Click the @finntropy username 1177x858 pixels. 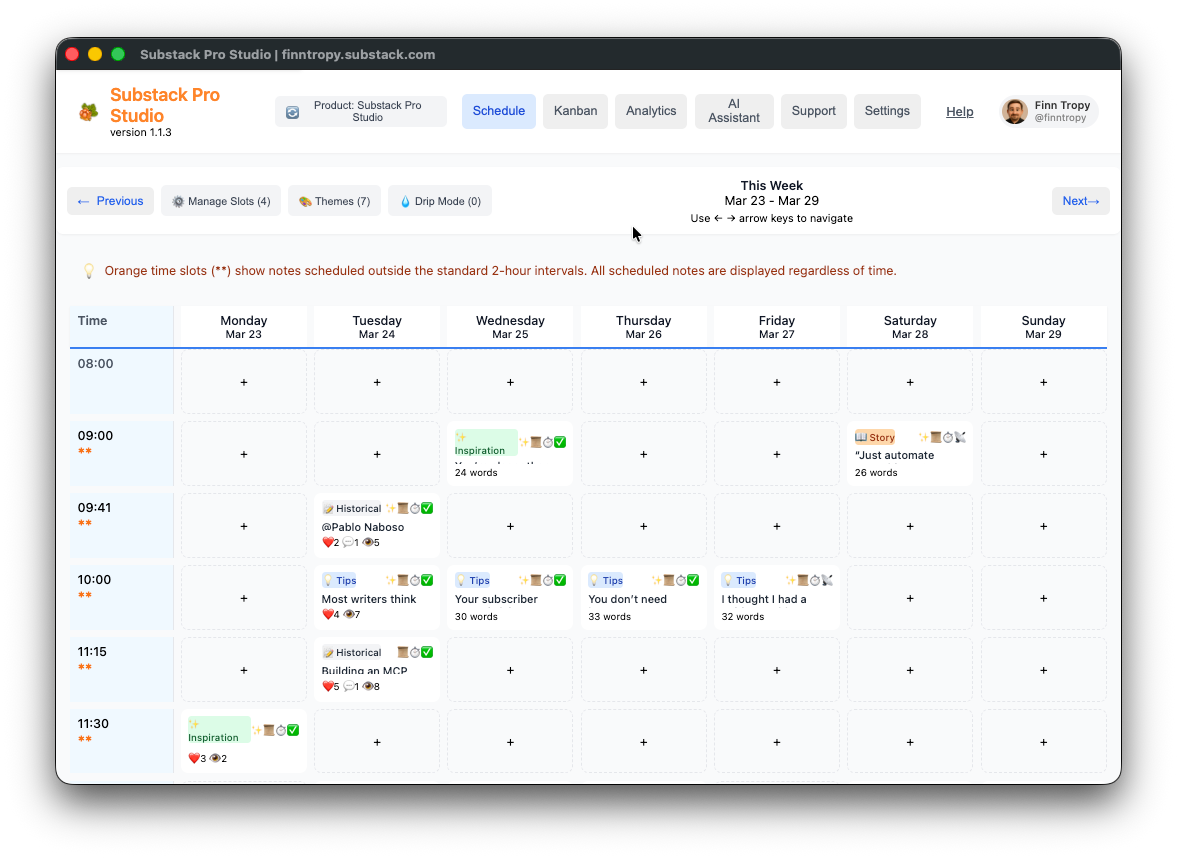point(1061,119)
